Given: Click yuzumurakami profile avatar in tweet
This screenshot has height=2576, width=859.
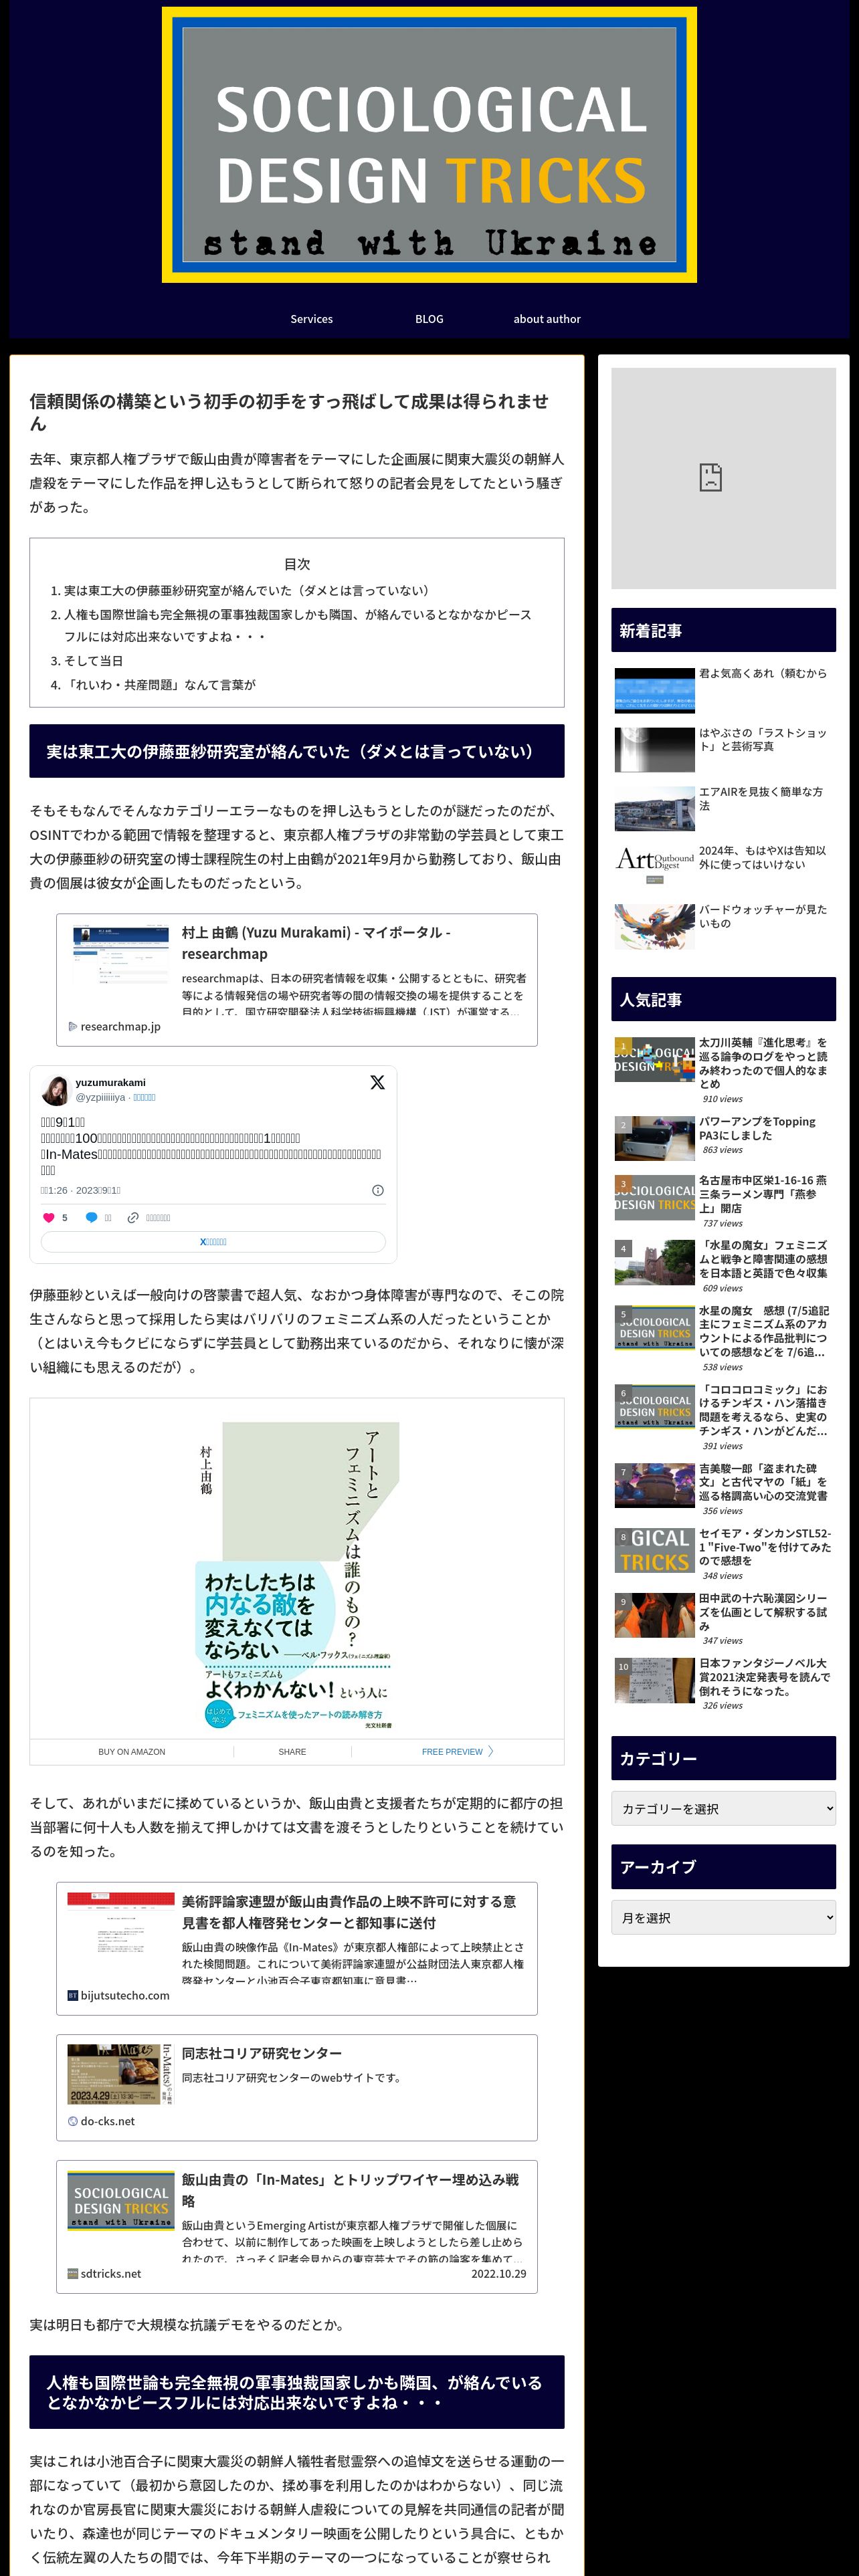Looking at the screenshot, I should (x=55, y=1090).
